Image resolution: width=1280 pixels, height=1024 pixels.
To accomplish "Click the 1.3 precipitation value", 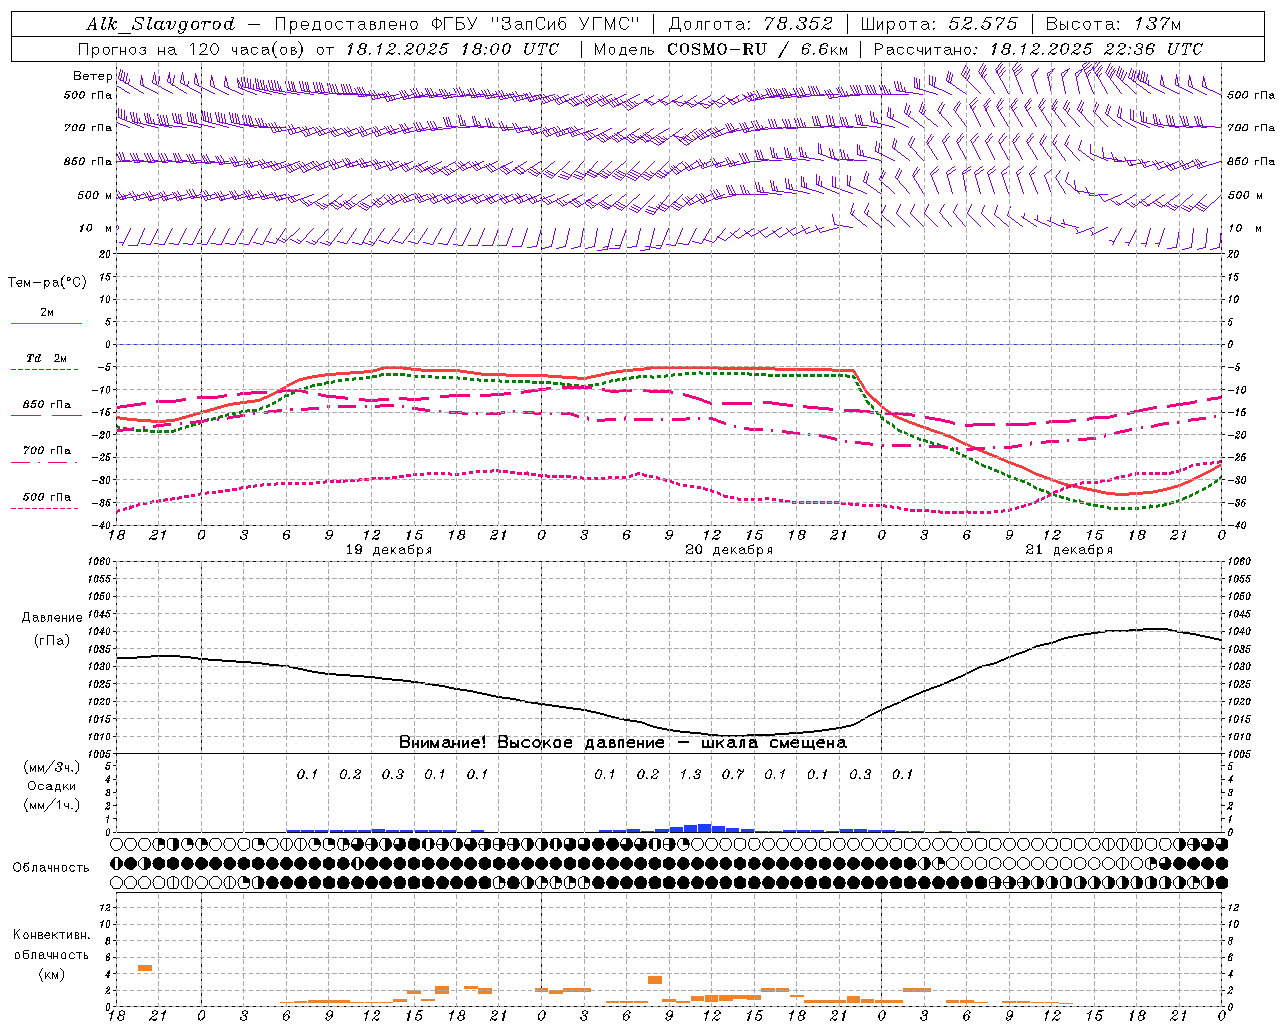I will pos(690,774).
